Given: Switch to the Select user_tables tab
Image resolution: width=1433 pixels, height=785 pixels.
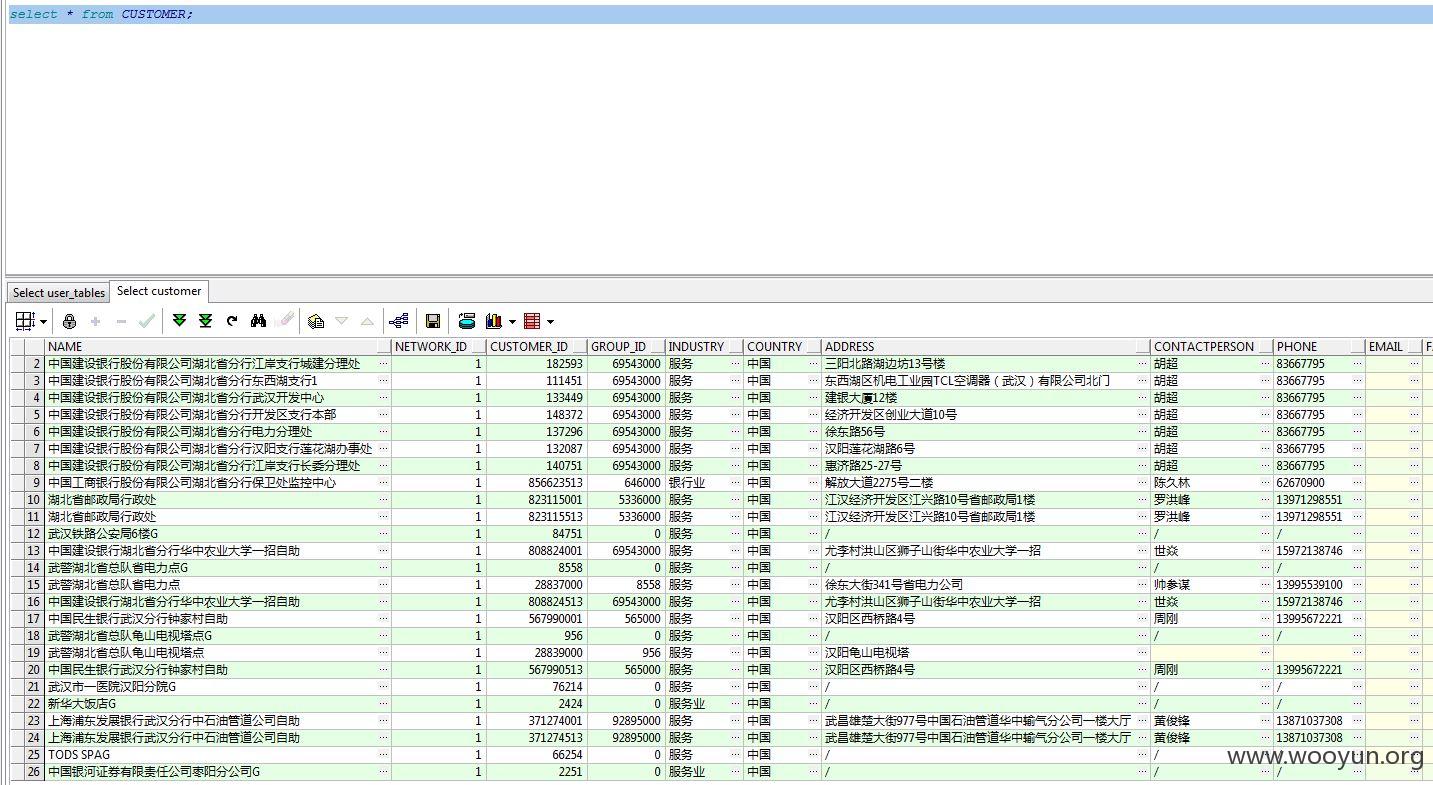Looking at the screenshot, I should (59, 293).
